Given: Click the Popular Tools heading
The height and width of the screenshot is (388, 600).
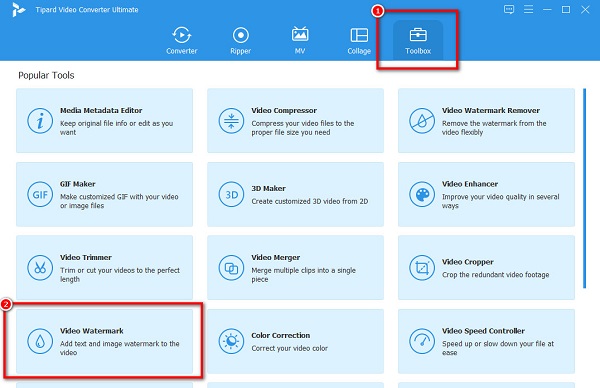Looking at the screenshot, I should click(46, 75).
